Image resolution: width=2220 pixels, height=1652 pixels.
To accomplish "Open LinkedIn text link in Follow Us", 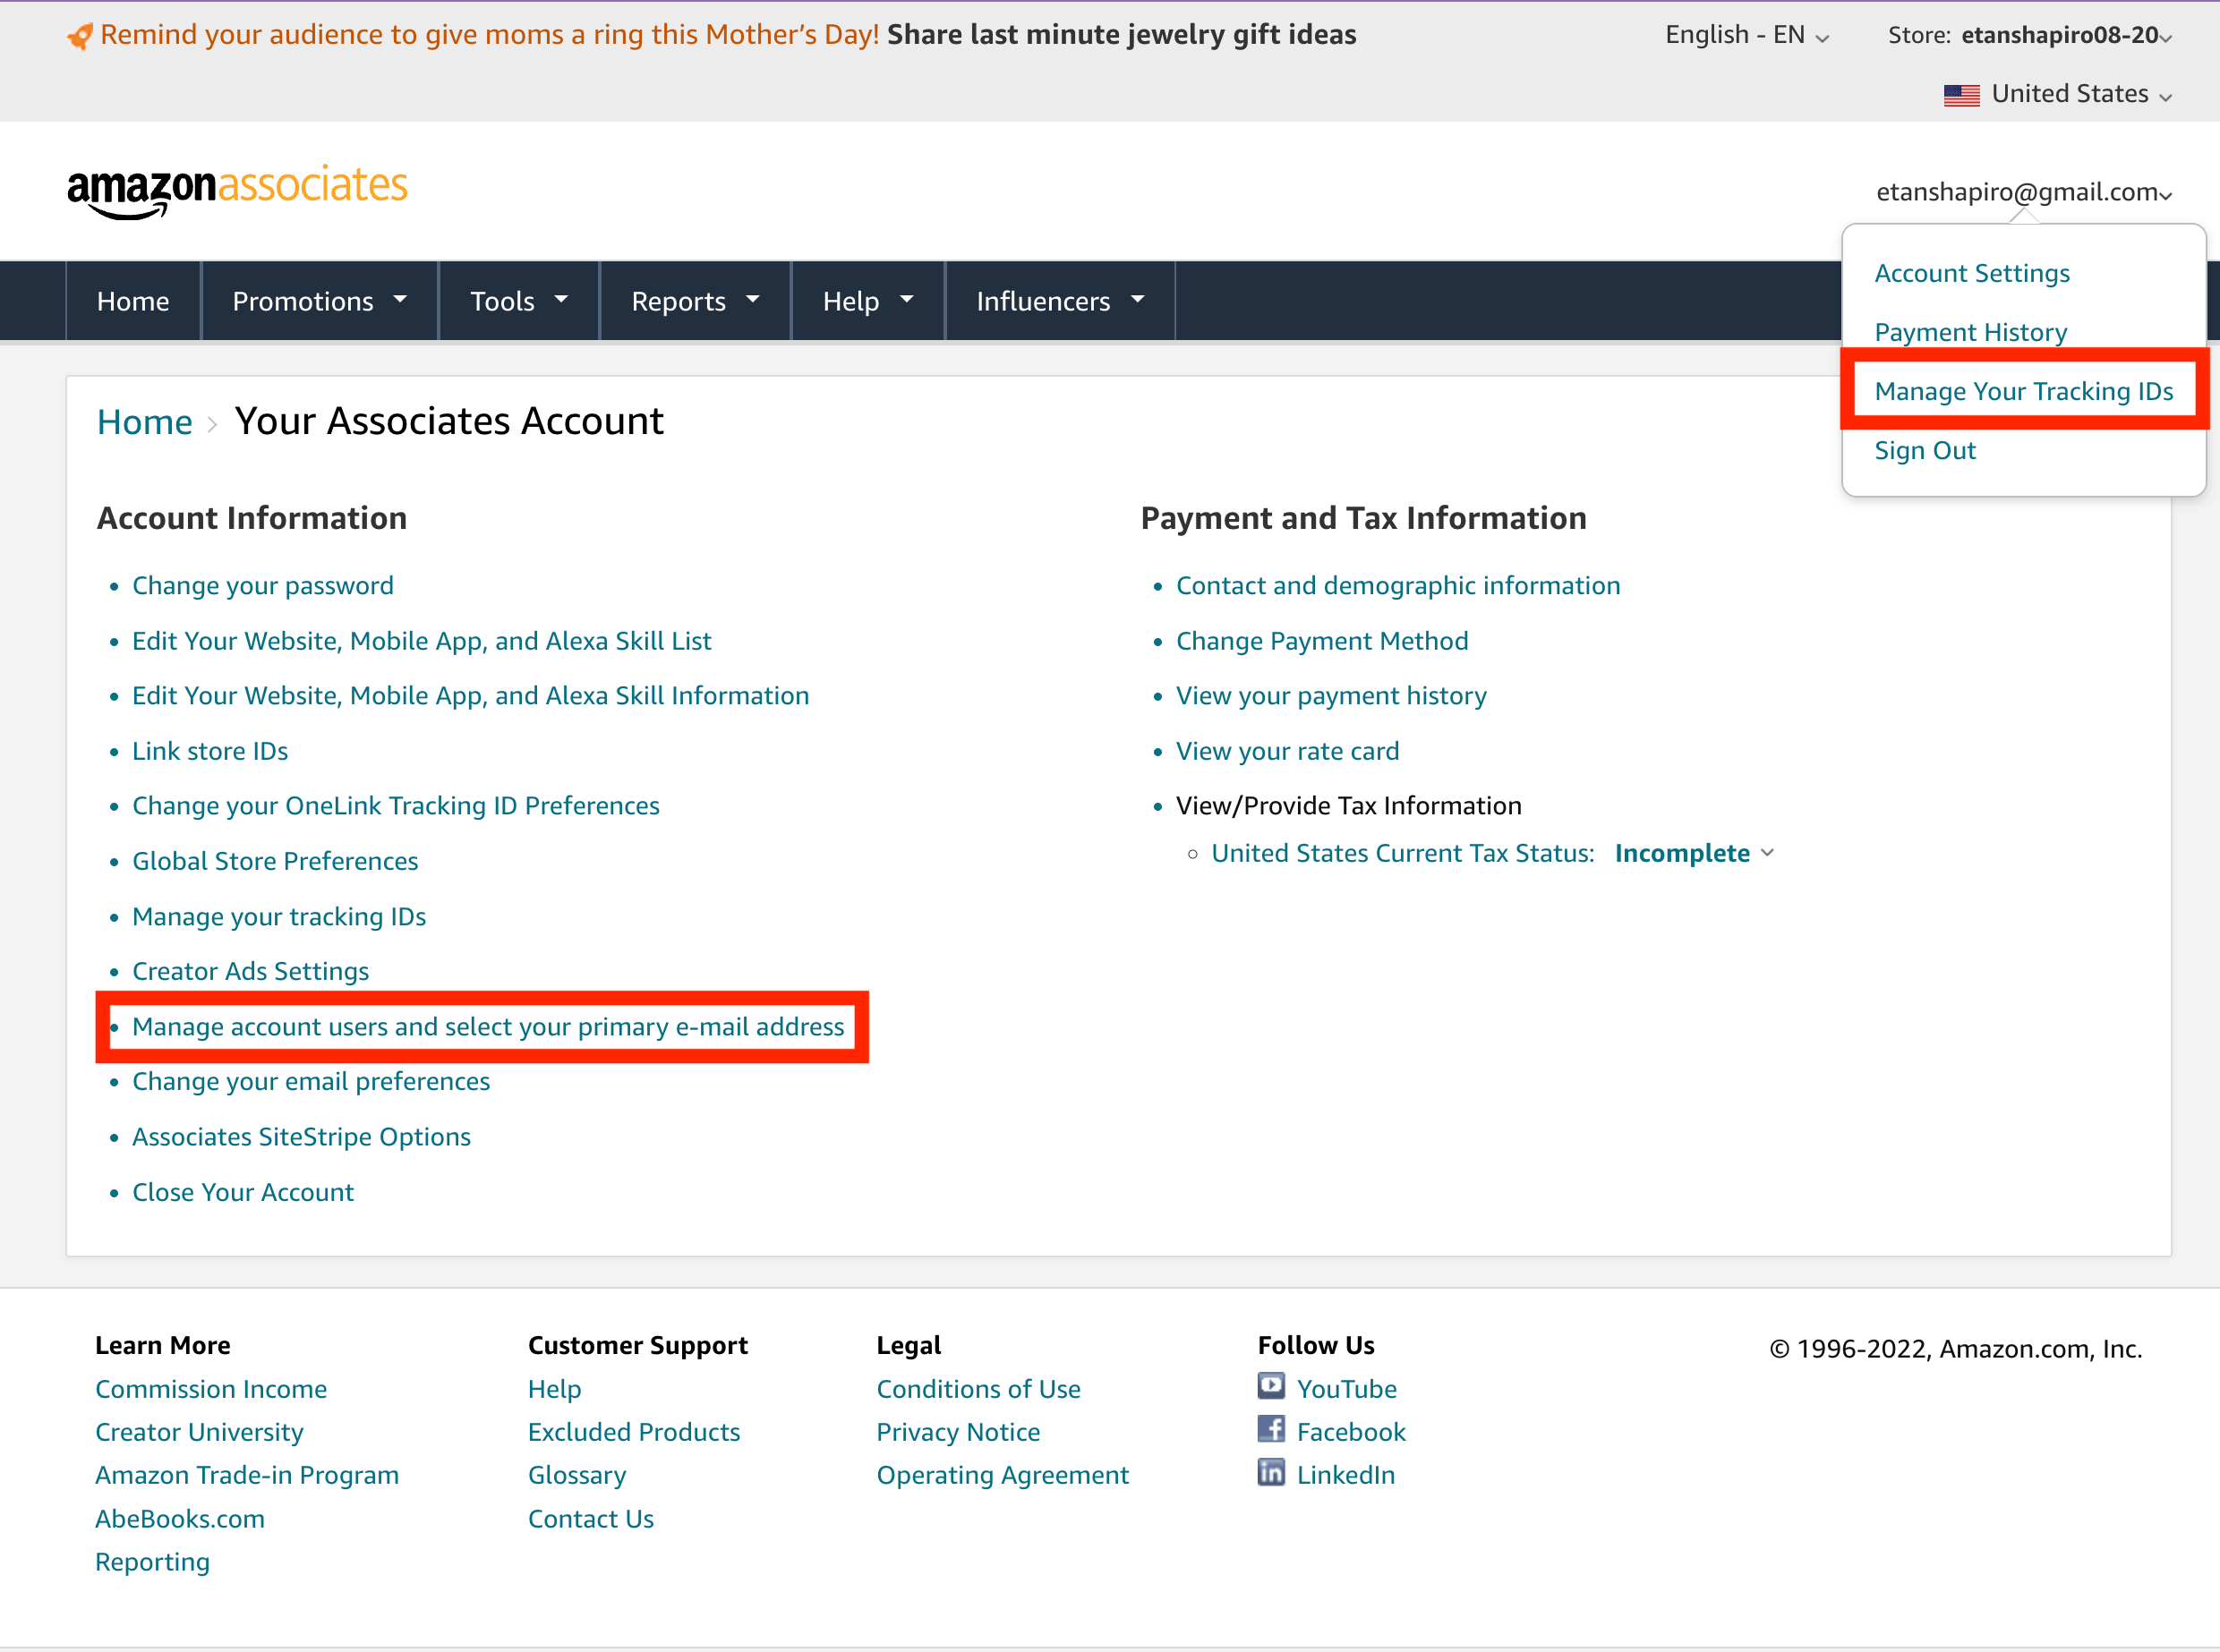I will 1345,1475.
